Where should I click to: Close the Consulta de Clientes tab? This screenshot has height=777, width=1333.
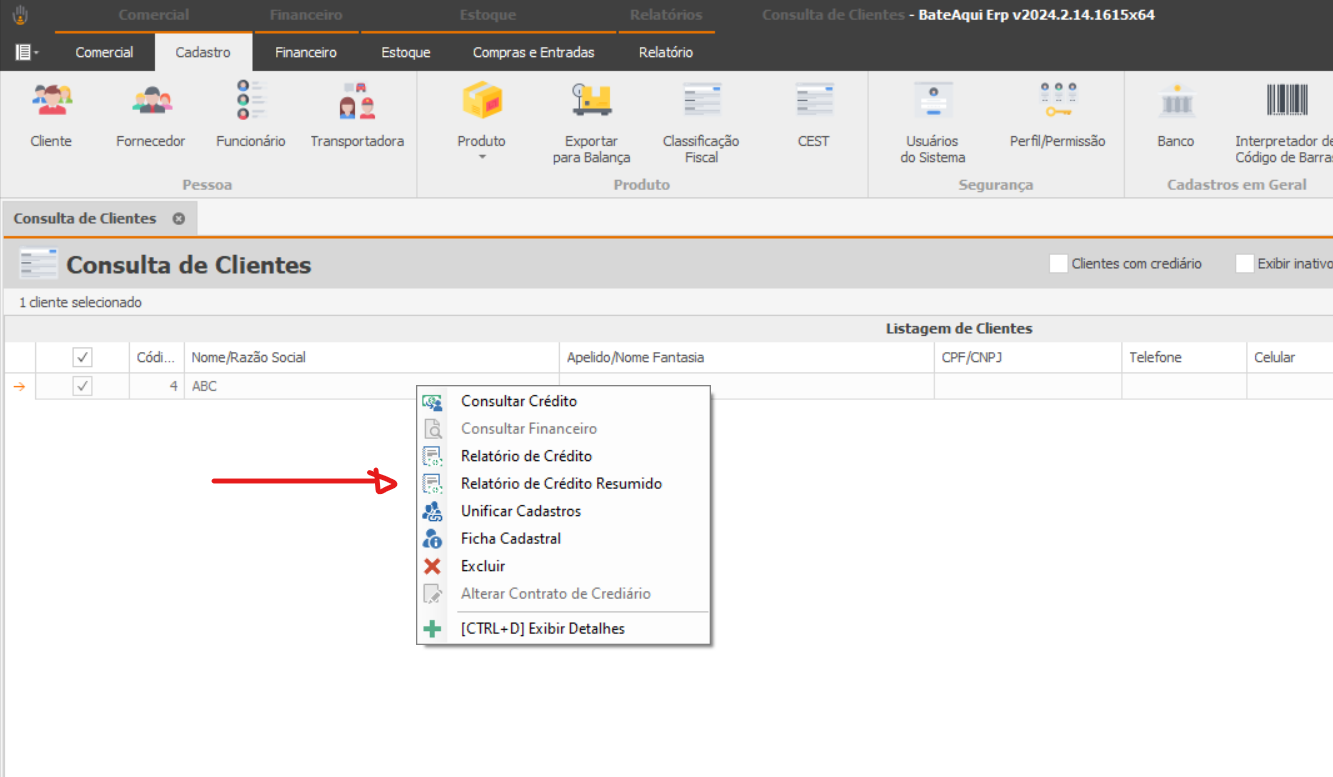[179, 218]
